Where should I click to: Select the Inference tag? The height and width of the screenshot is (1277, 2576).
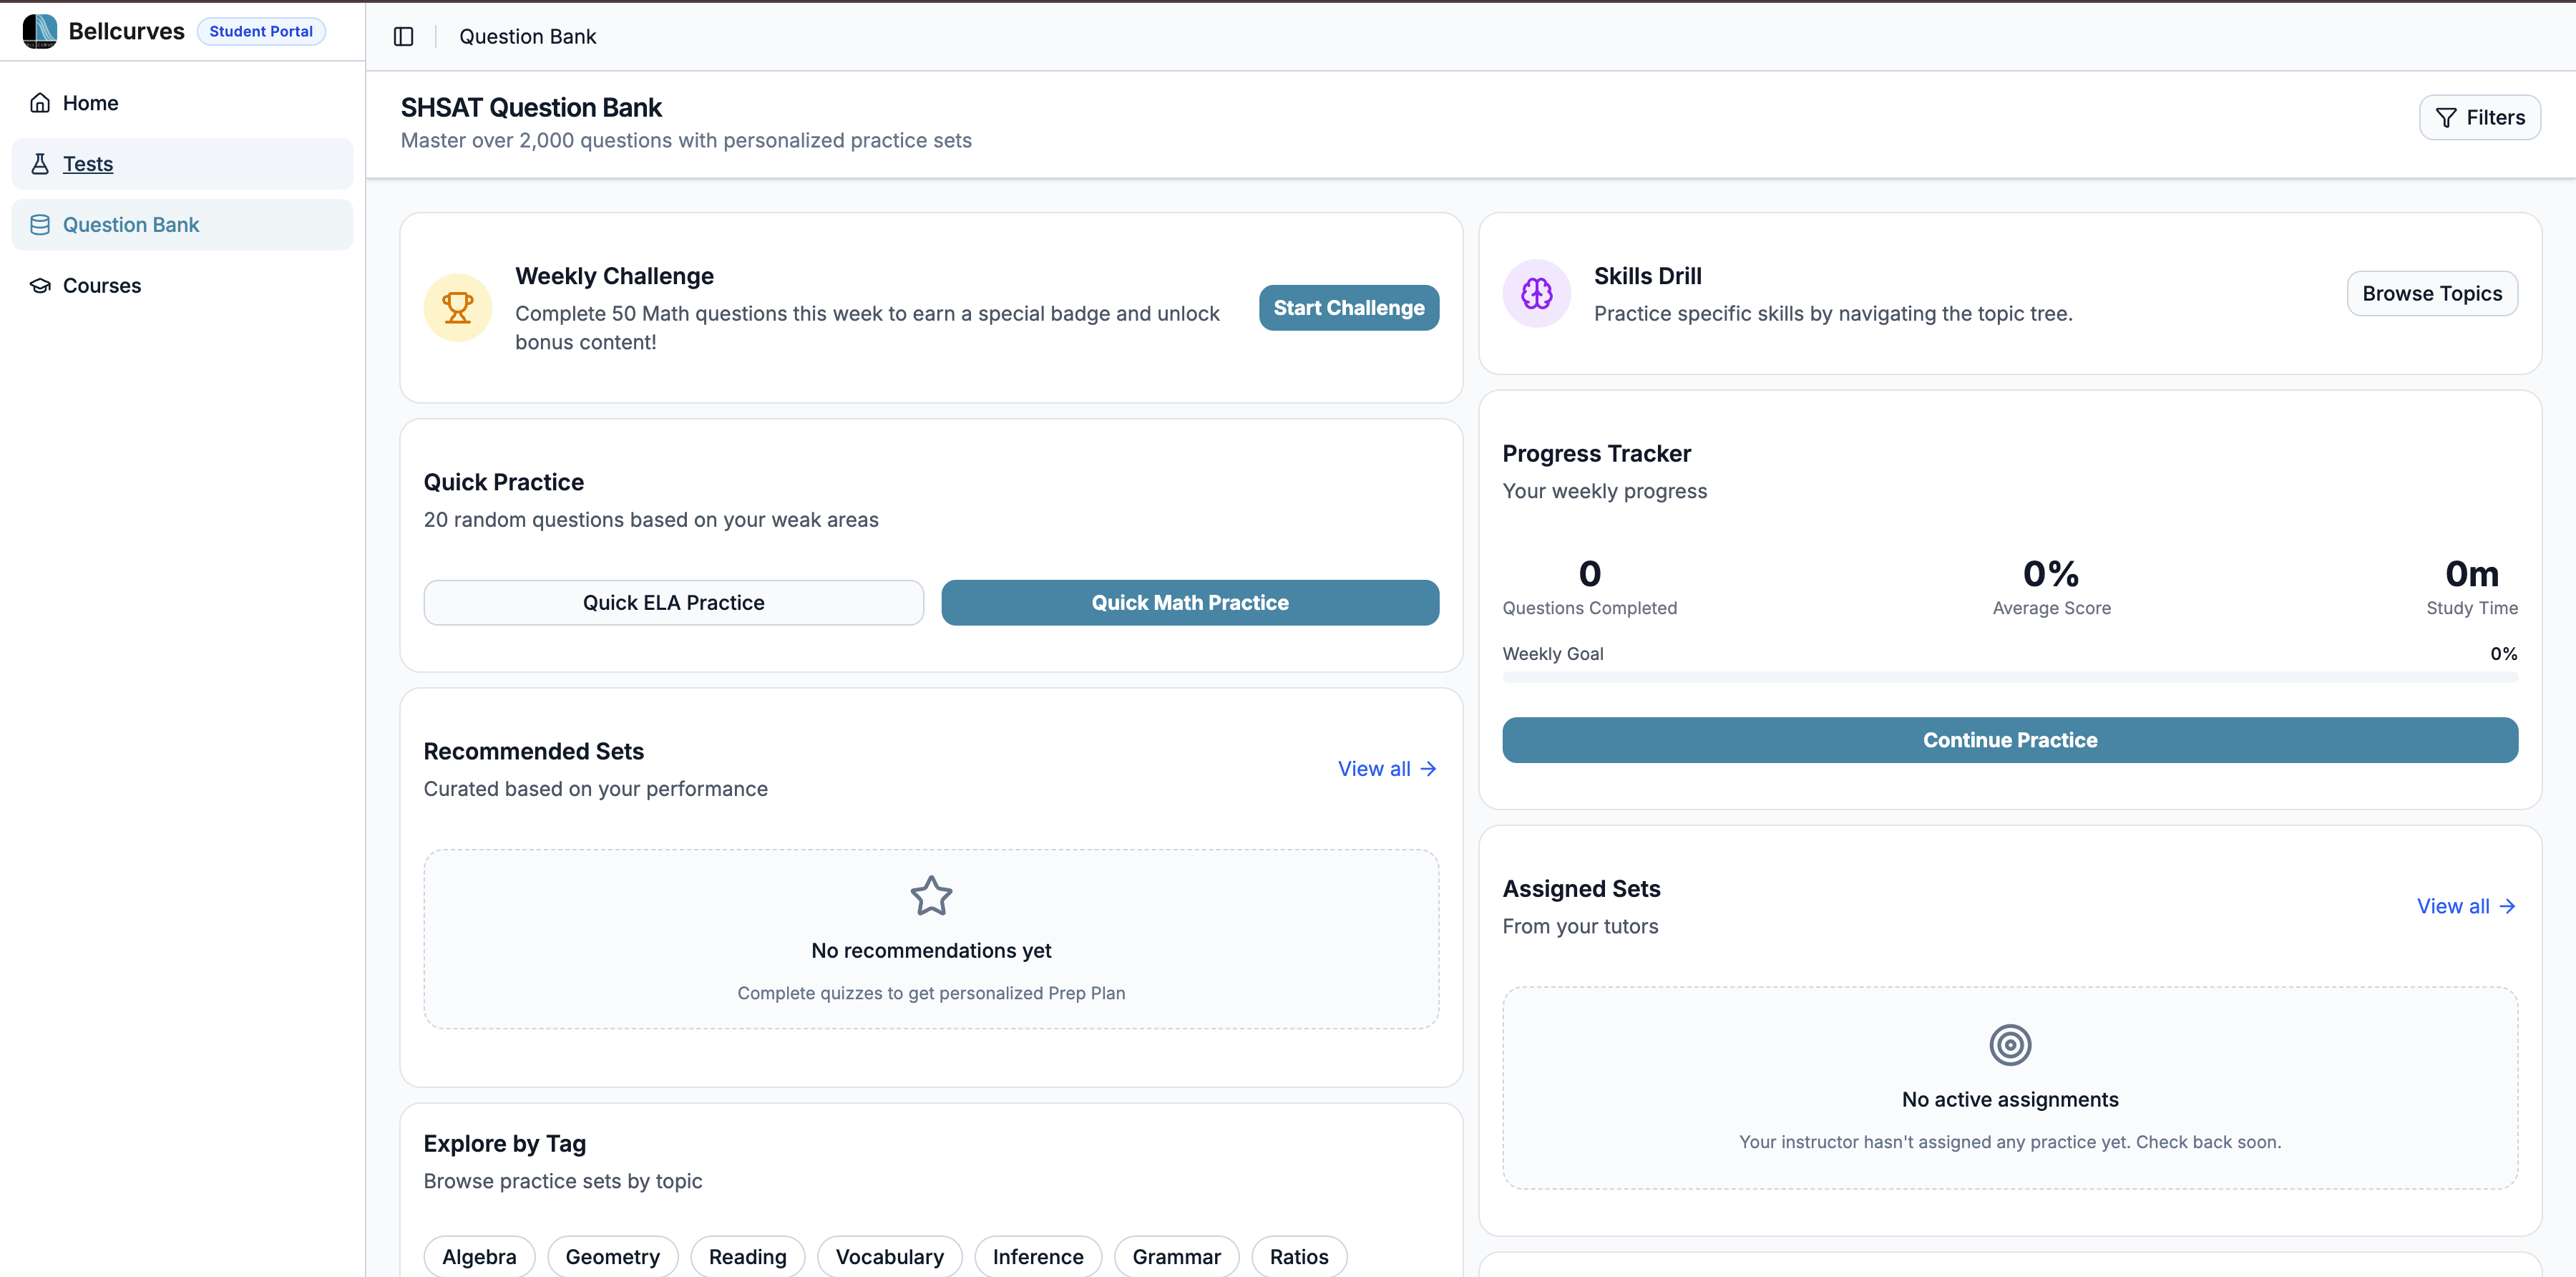pyautogui.click(x=1038, y=1257)
